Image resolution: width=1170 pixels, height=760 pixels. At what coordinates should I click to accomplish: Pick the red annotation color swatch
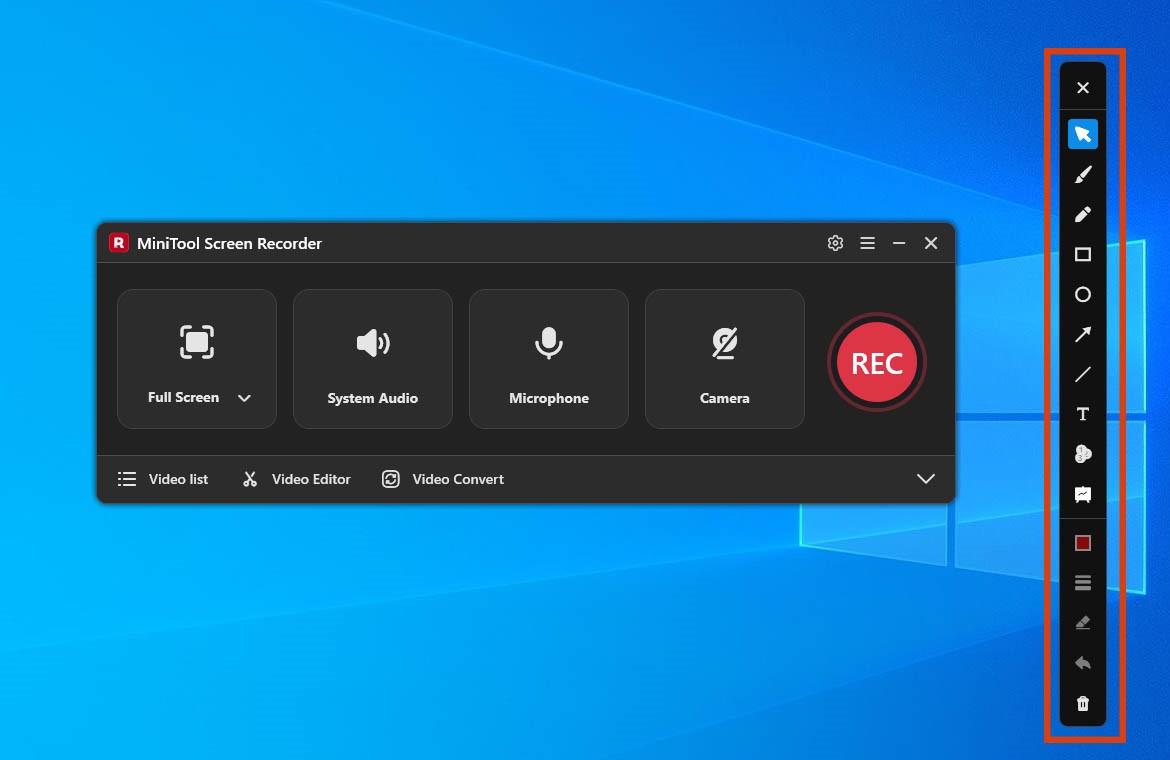click(x=1082, y=541)
